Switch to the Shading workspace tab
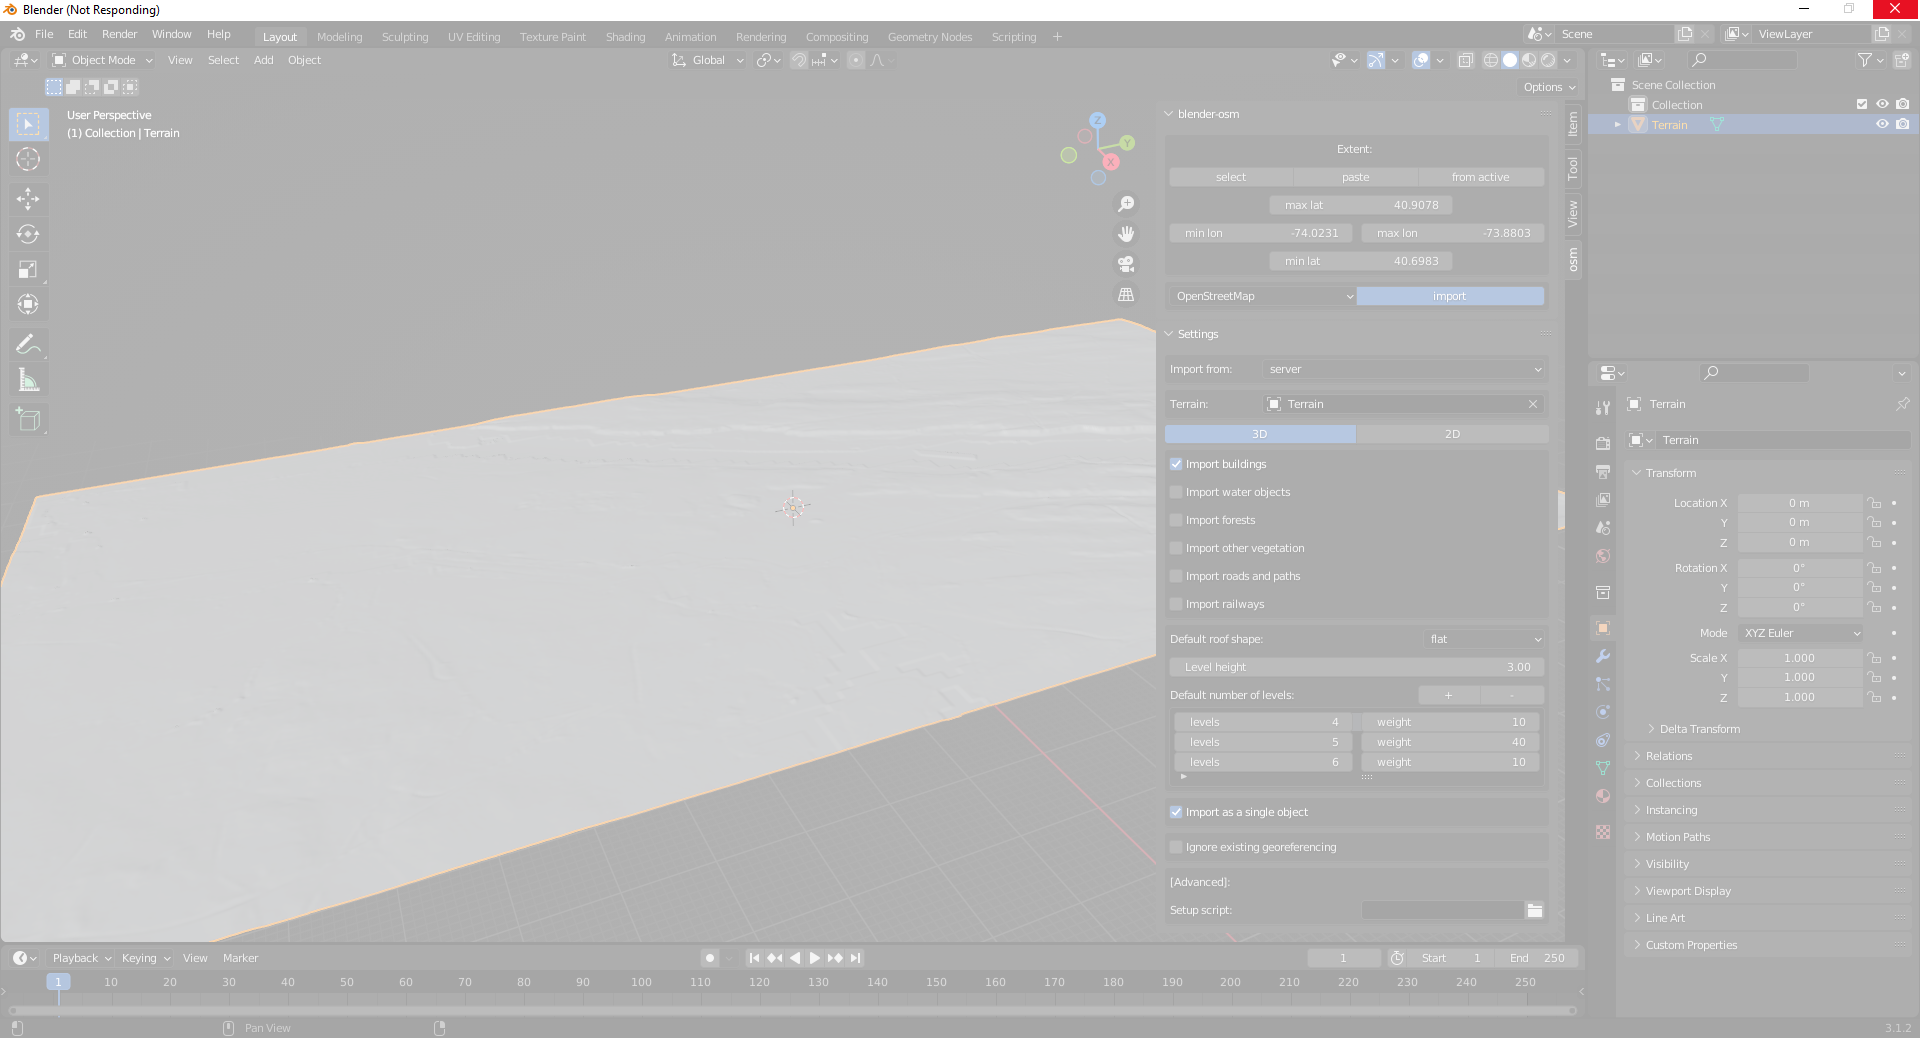 (625, 36)
